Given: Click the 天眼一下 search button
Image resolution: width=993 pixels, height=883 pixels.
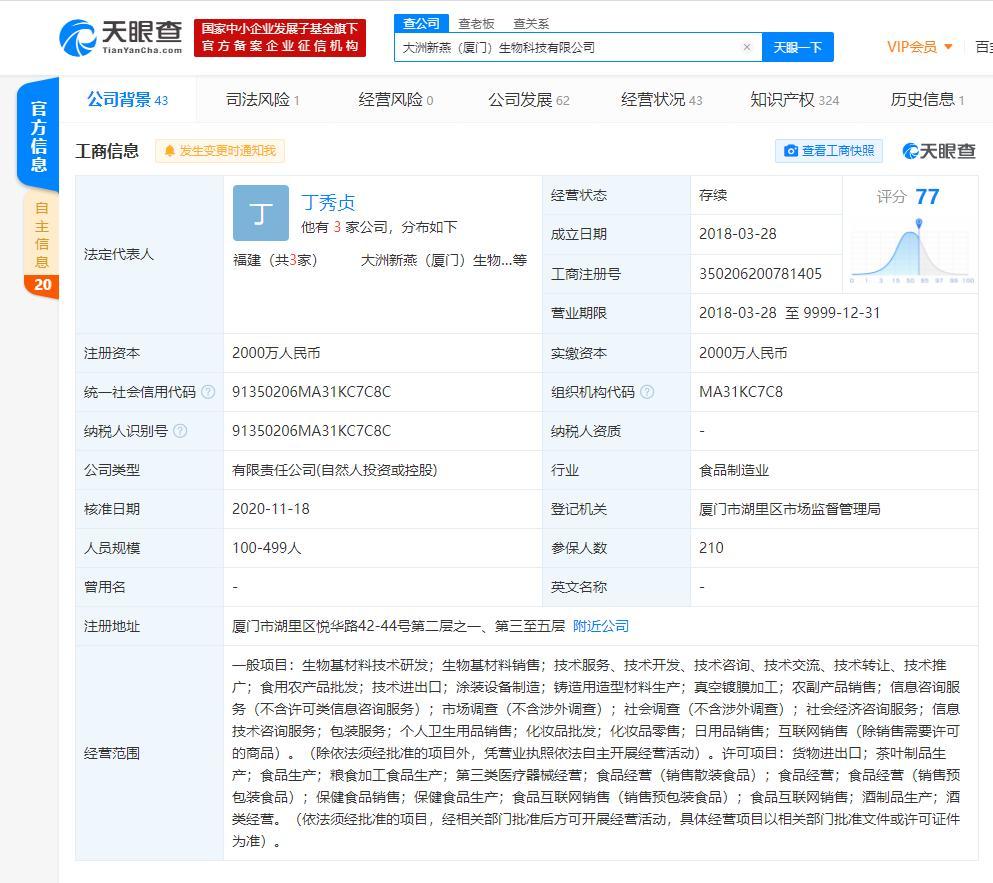Looking at the screenshot, I should point(797,47).
